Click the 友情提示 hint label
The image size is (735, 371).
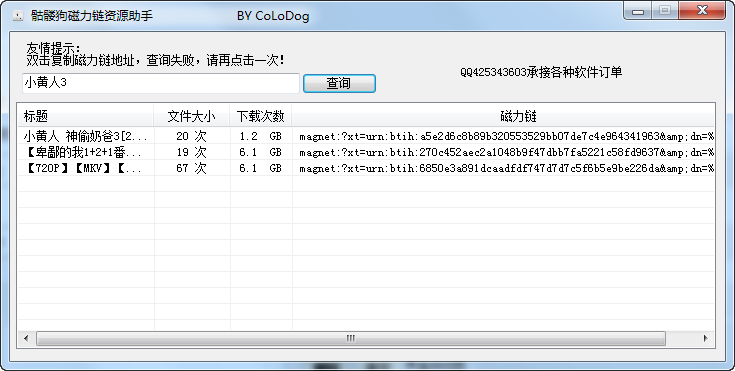pos(53,48)
